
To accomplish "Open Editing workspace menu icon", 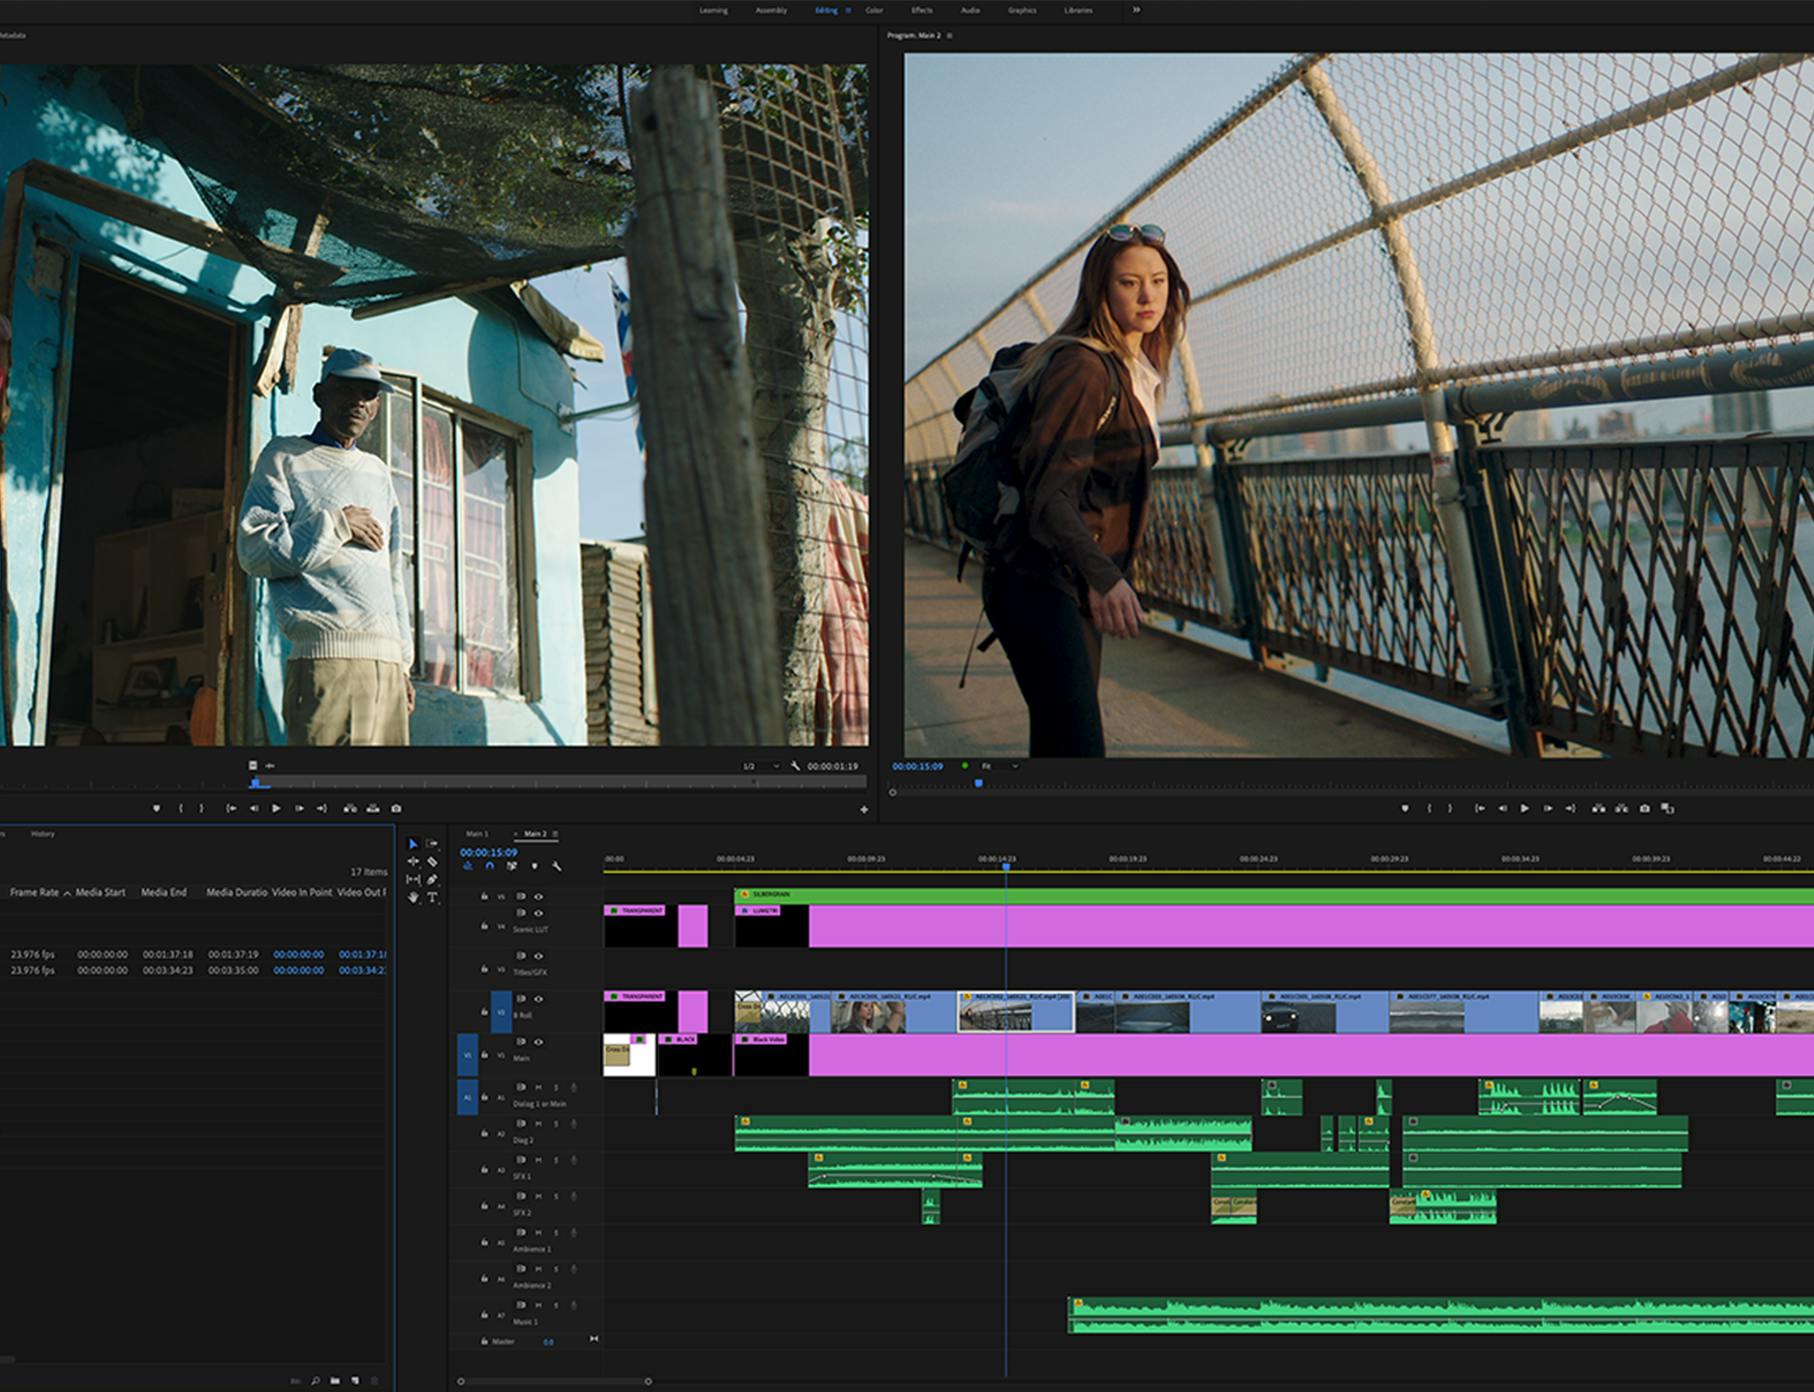I will pyautogui.click(x=848, y=10).
